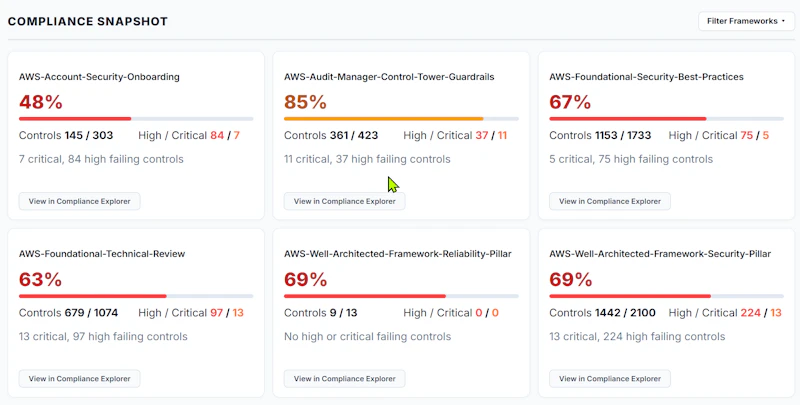Image resolution: width=800 pixels, height=405 pixels.
Task: Click the Security-Pillar 69% progress bar
Action: 666,296
